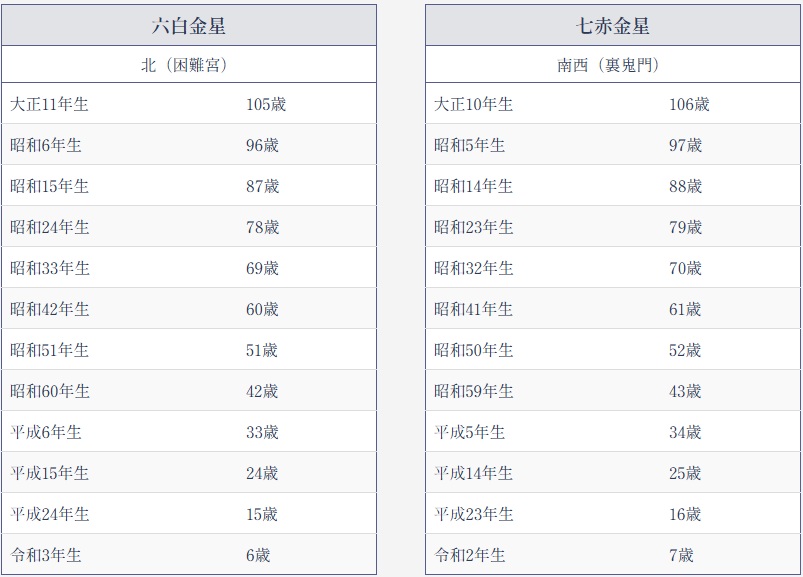Click the 昭和50年生 cell
The height and width of the screenshot is (577, 803).
(473, 350)
